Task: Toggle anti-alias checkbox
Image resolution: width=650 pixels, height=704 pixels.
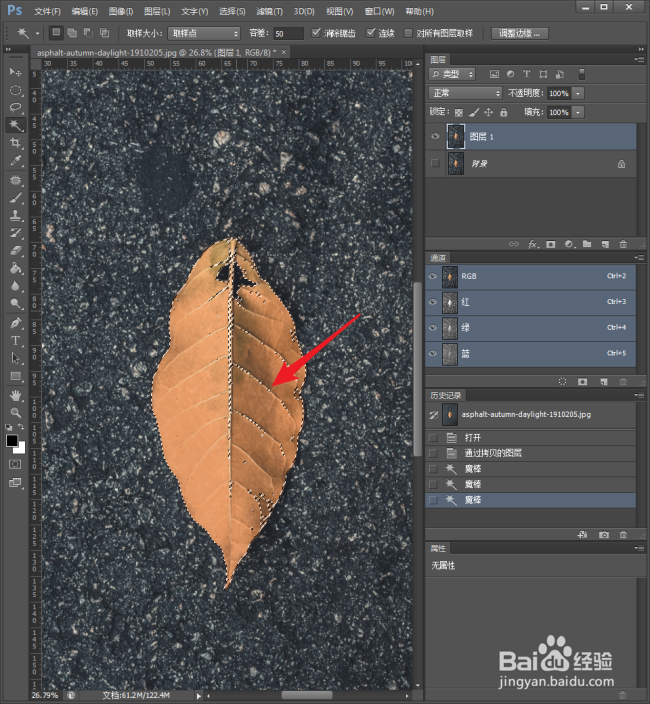Action: click(x=316, y=33)
